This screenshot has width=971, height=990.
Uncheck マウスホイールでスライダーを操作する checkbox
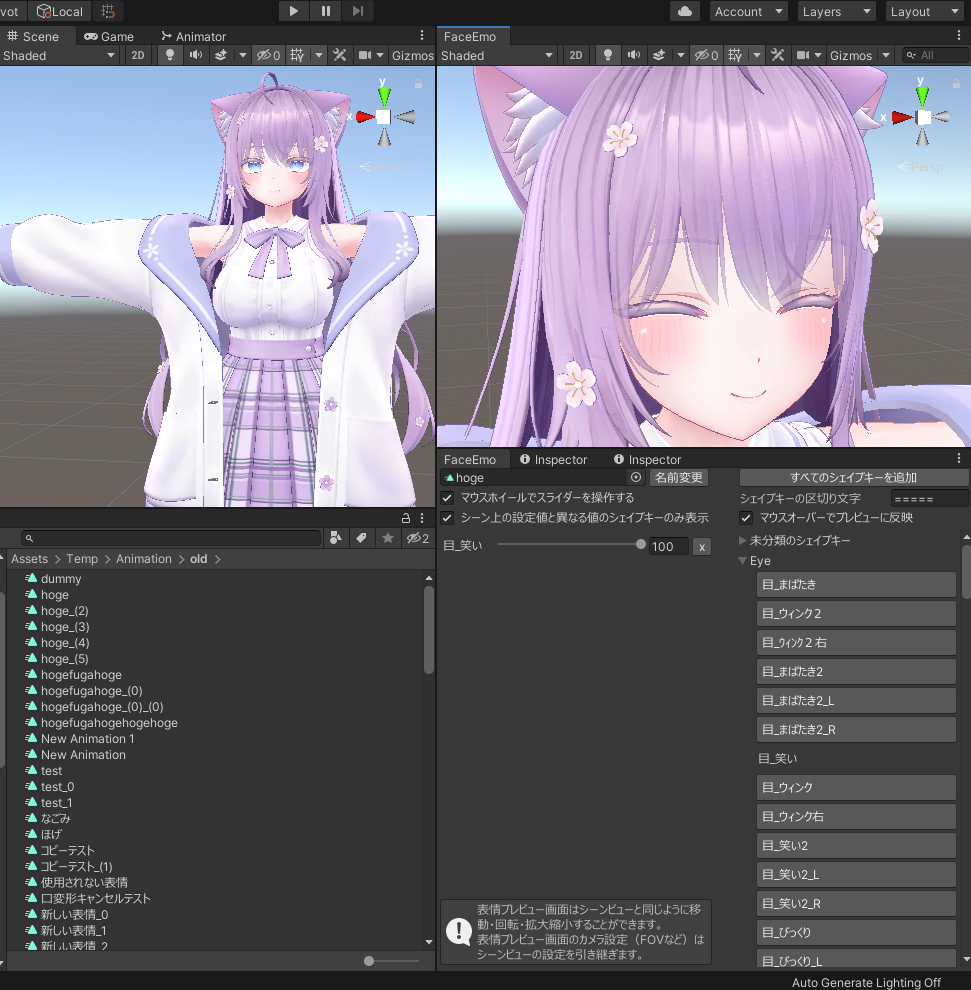click(447, 497)
